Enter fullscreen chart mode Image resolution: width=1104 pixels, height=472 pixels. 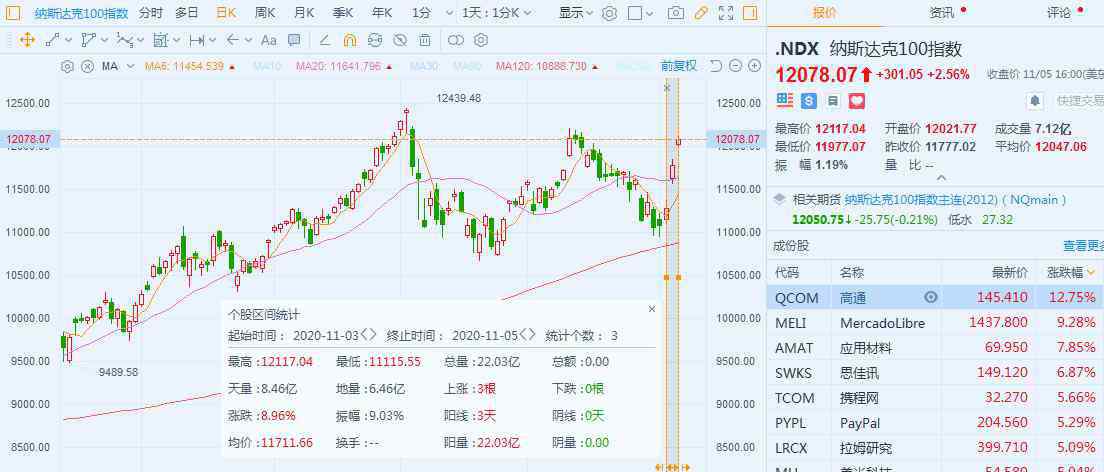(x=726, y=13)
